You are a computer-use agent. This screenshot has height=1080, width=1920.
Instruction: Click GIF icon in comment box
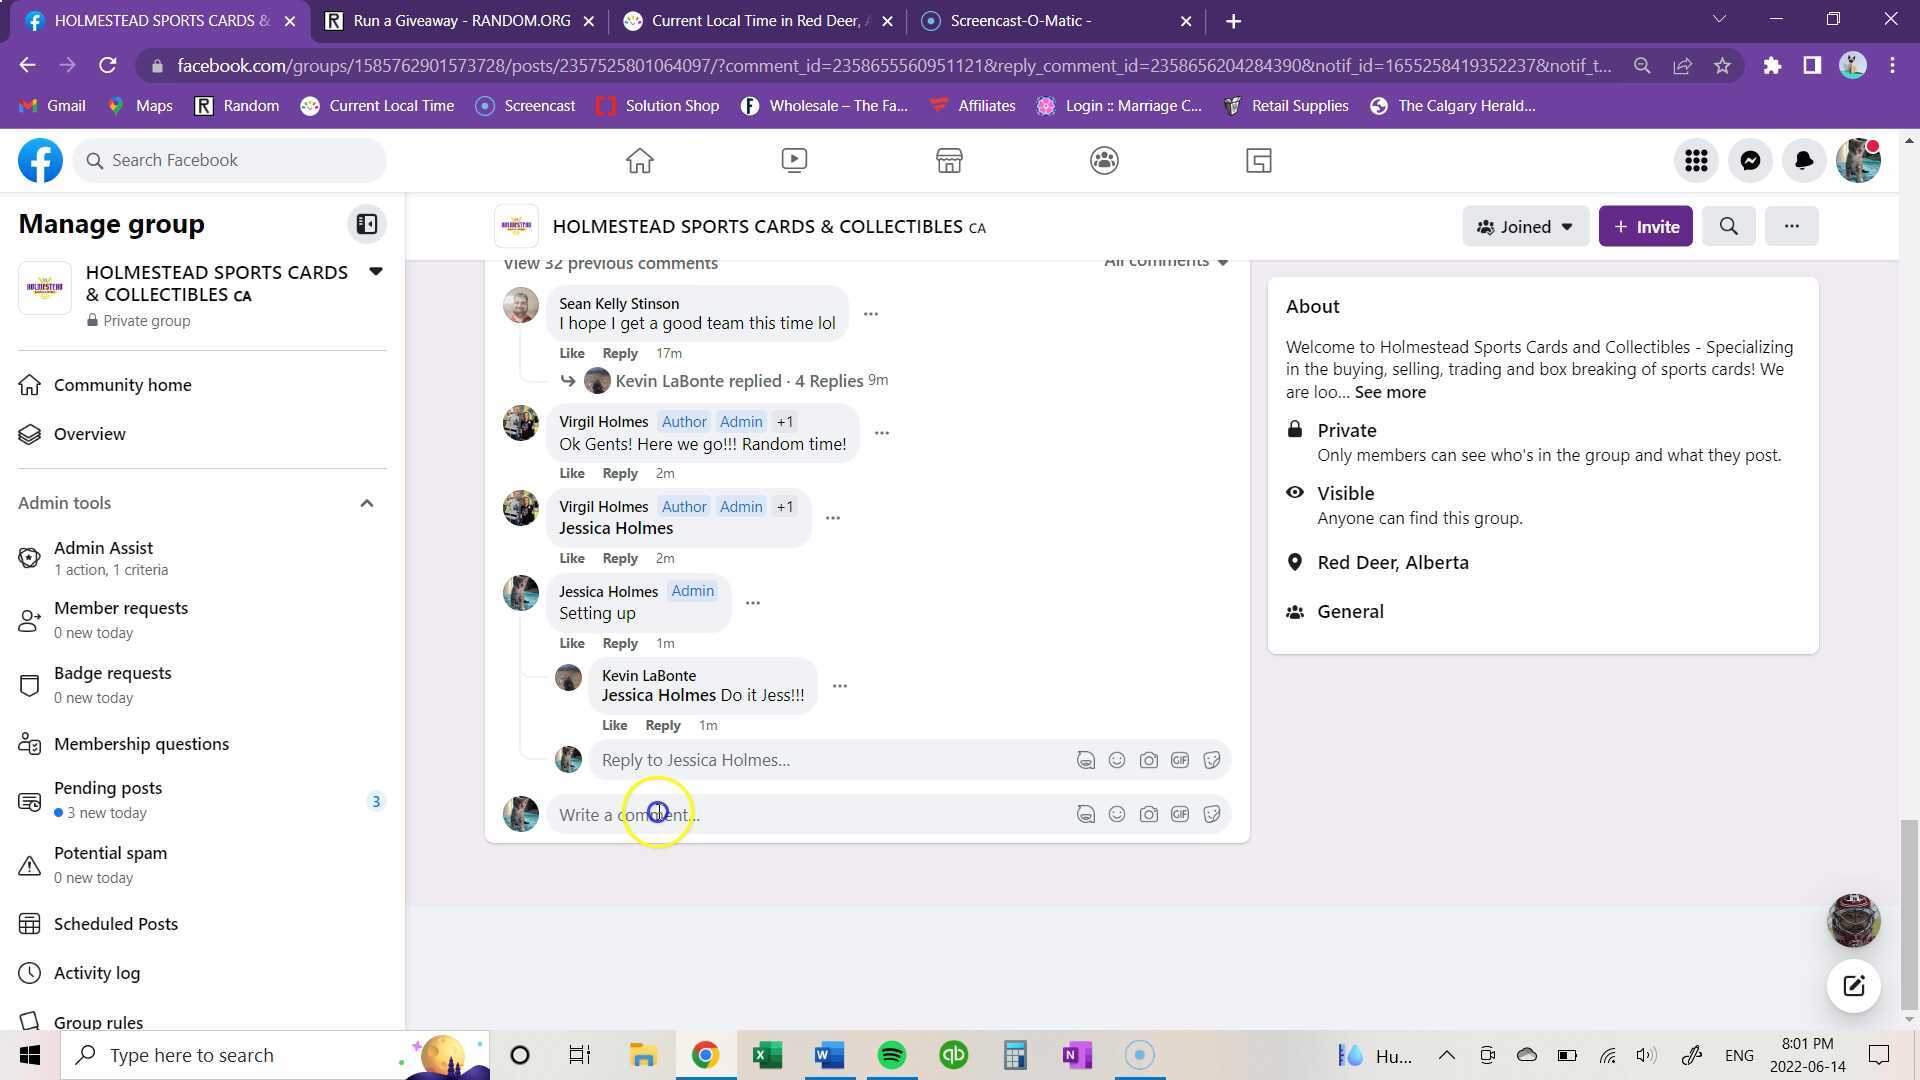(1180, 815)
